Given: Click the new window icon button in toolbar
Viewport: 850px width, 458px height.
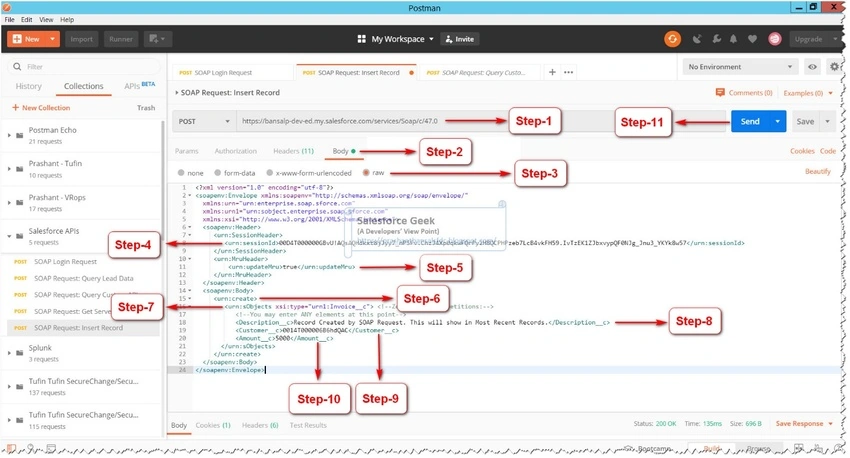Looking at the screenshot, I should (x=157, y=39).
